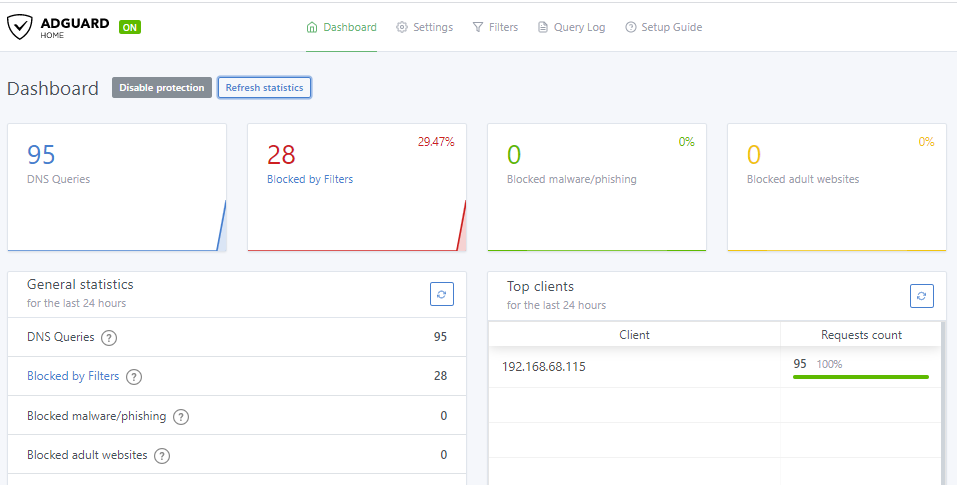Viewport: 957px width, 485px height.
Task: Refresh Top clients with its reload icon
Action: tap(922, 296)
